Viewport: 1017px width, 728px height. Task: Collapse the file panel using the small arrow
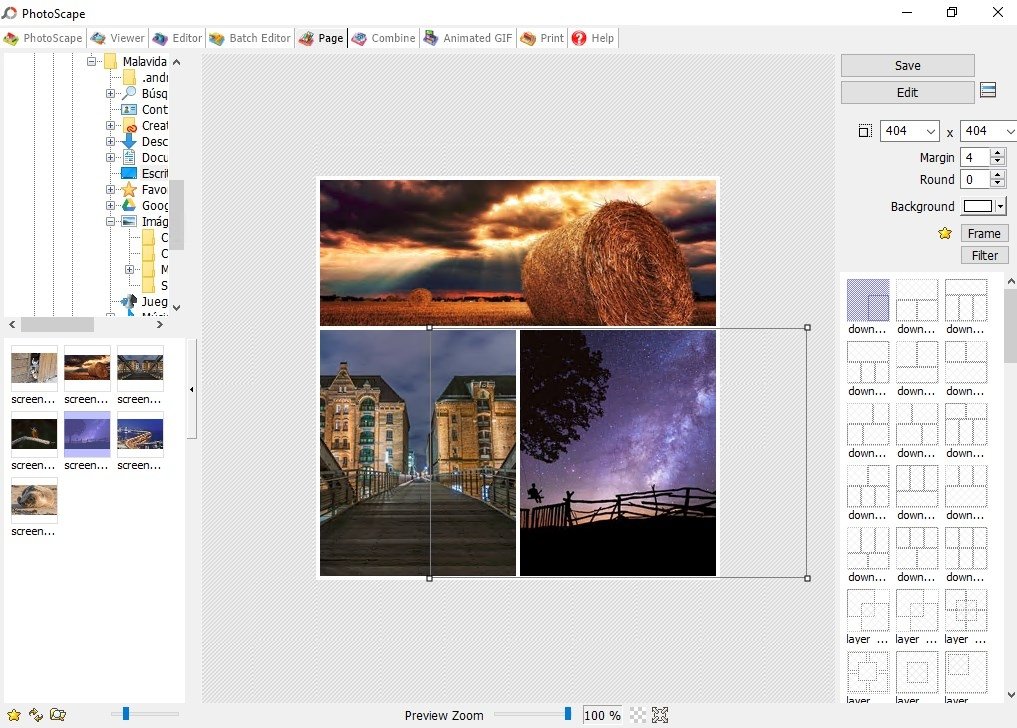click(191, 389)
